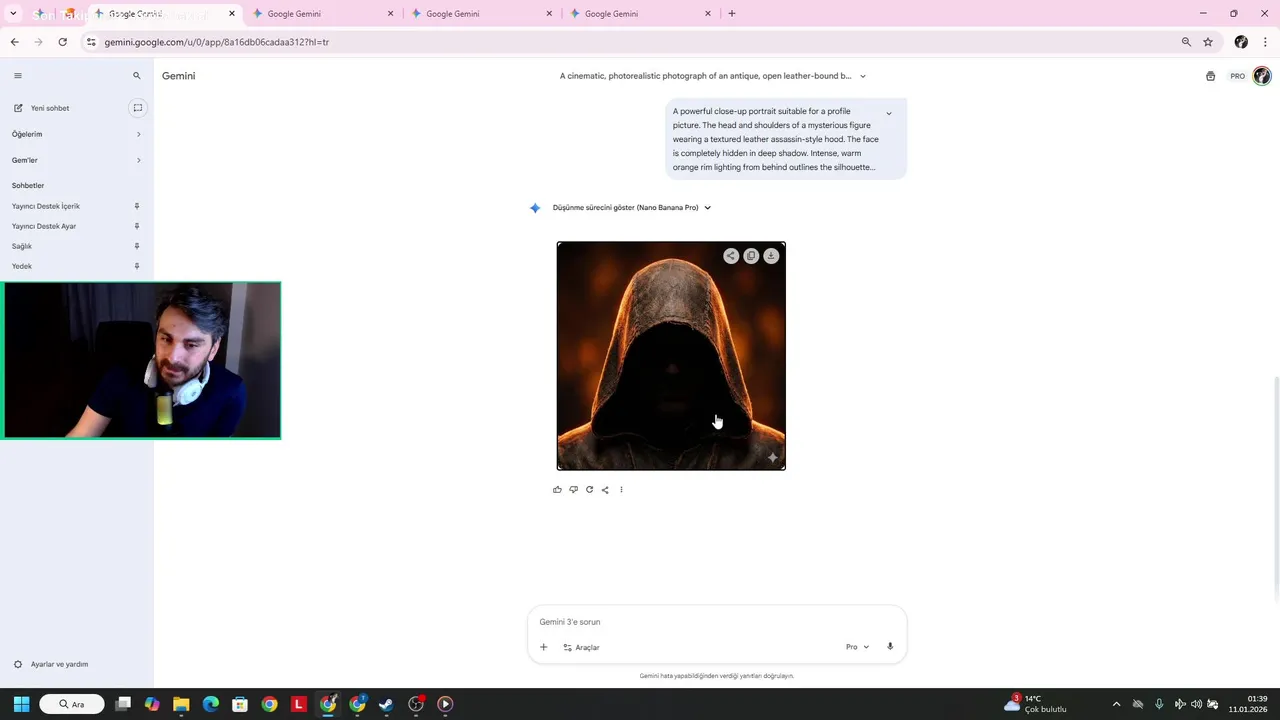Dislike the response with thumbs down
The image size is (1280, 720).
[573, 490]
